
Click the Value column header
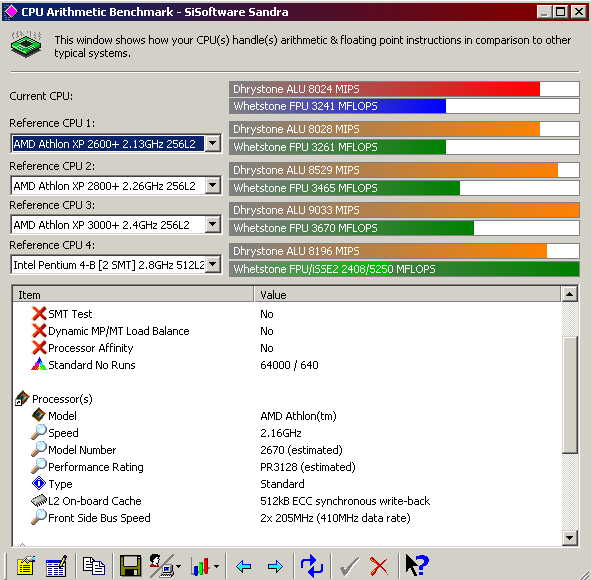407,295
